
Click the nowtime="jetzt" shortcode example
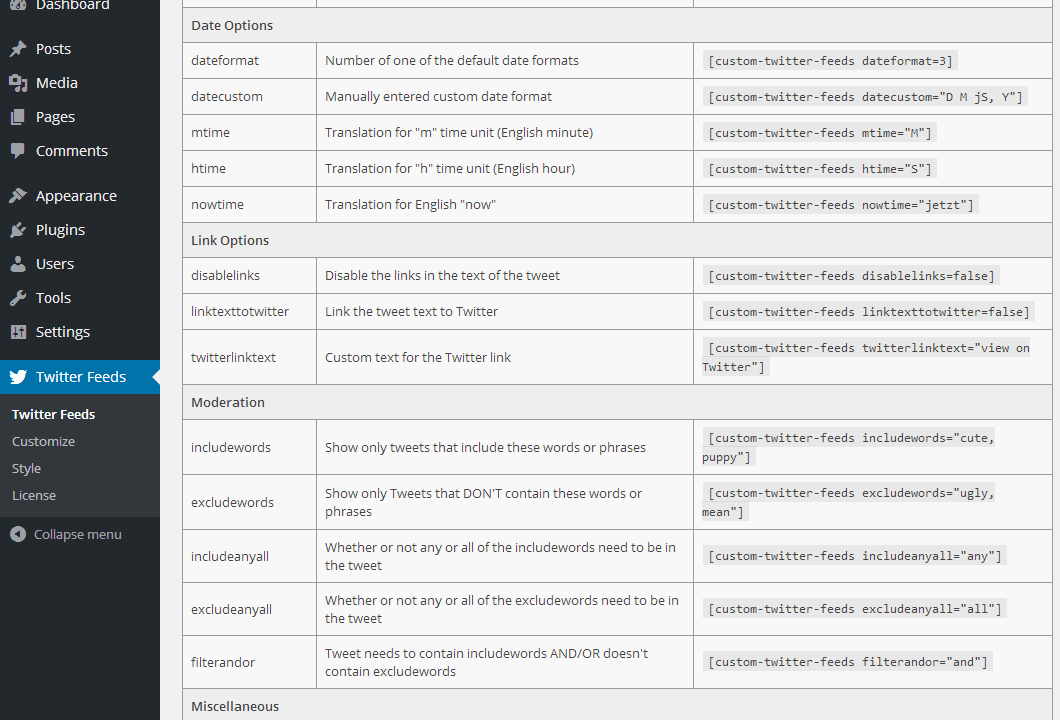(840, 205)
